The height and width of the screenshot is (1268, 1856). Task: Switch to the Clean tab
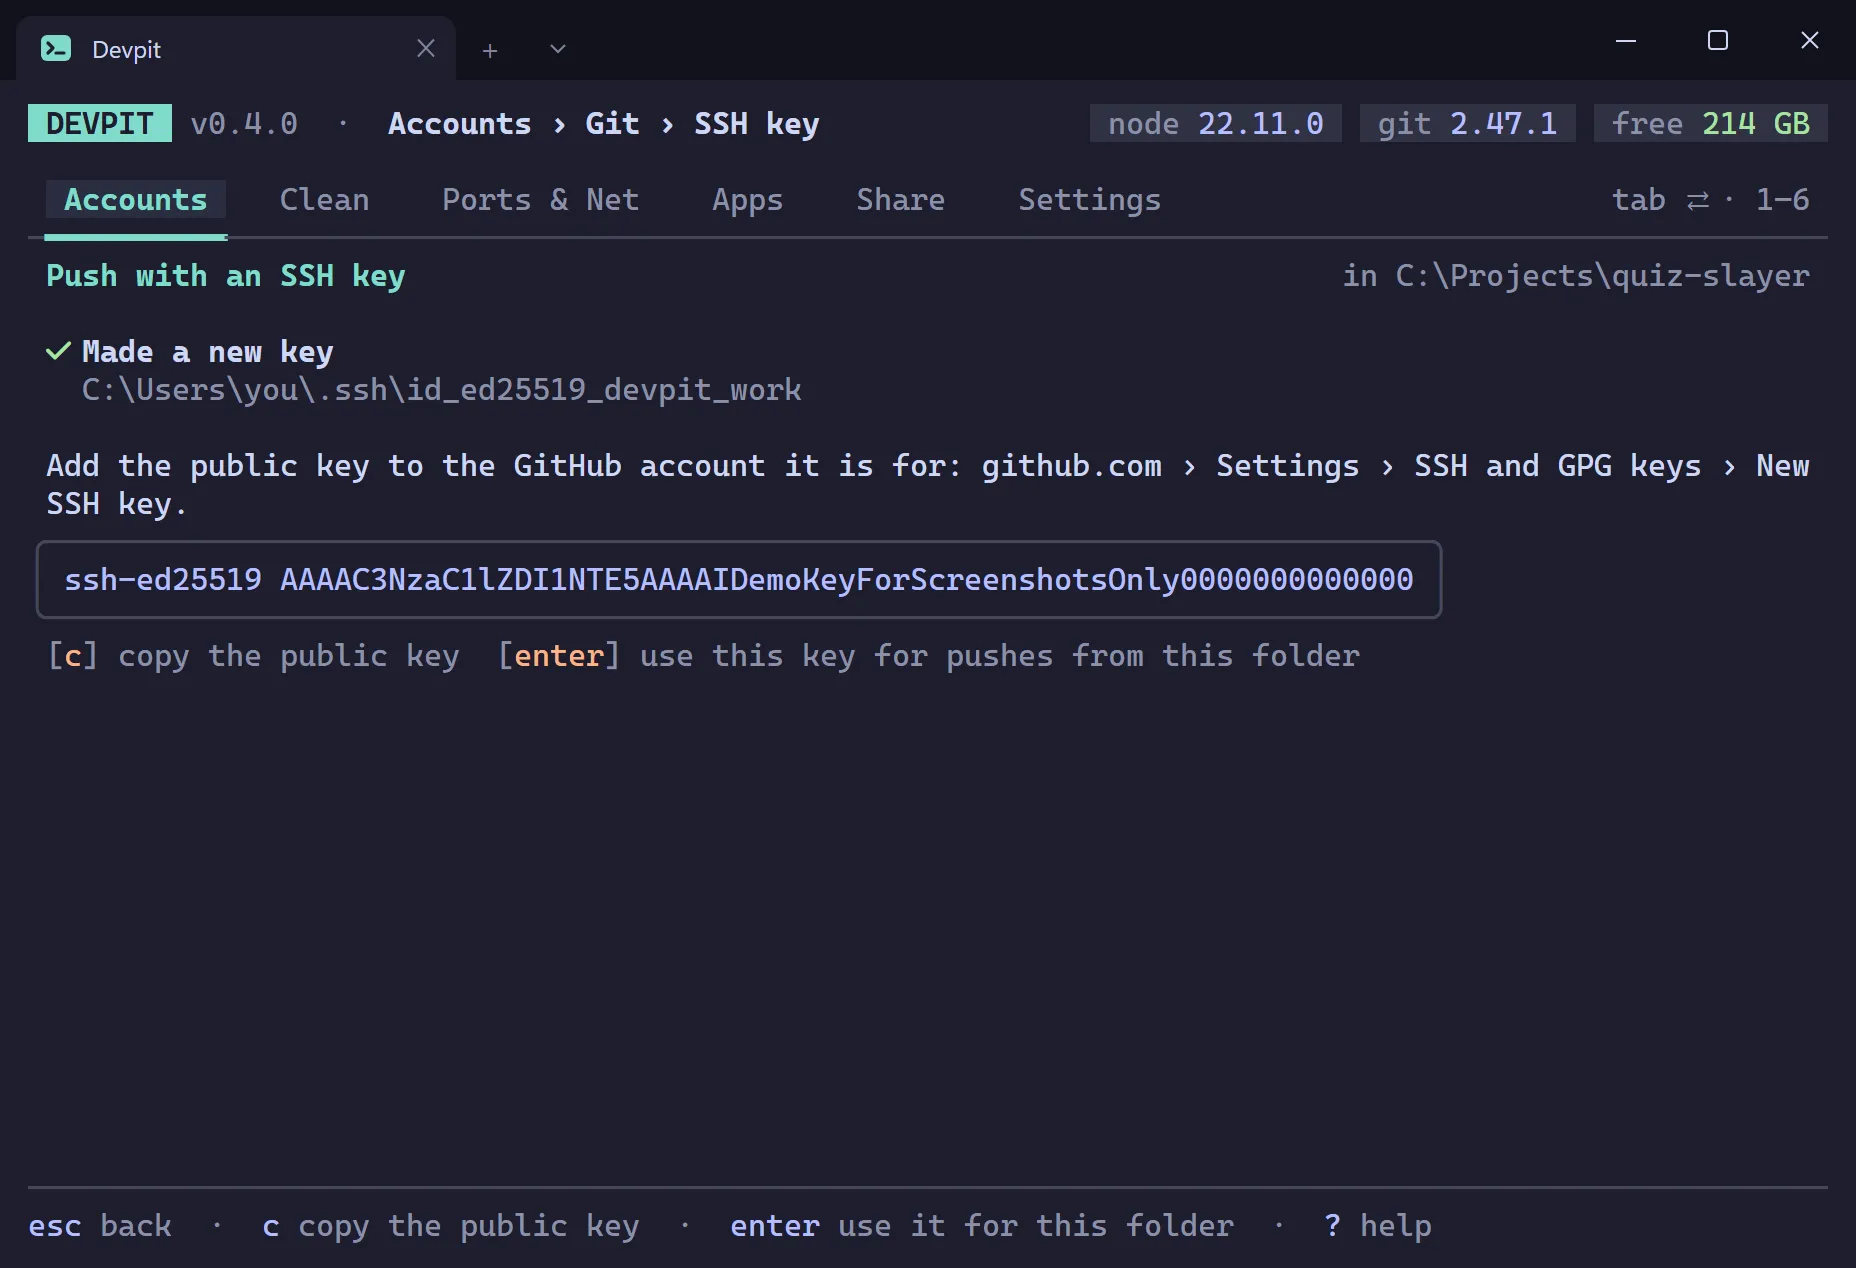tap(325, 200)
